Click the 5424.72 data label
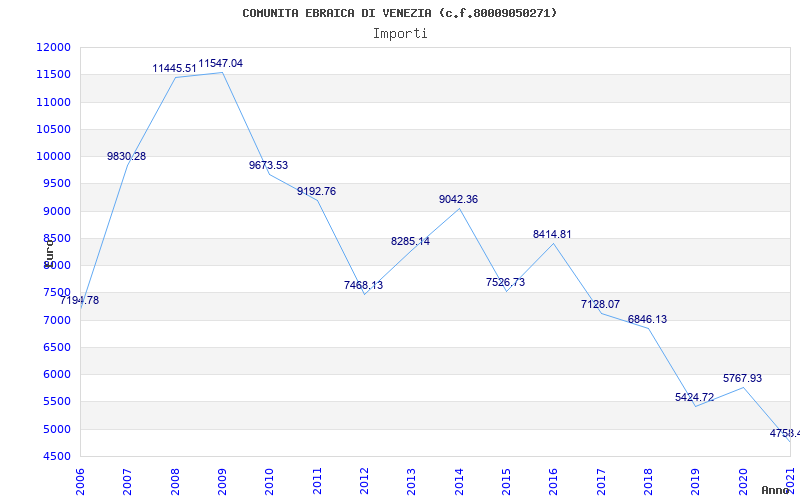Screen dimensions: 800x500 click(x=694, y=397)
